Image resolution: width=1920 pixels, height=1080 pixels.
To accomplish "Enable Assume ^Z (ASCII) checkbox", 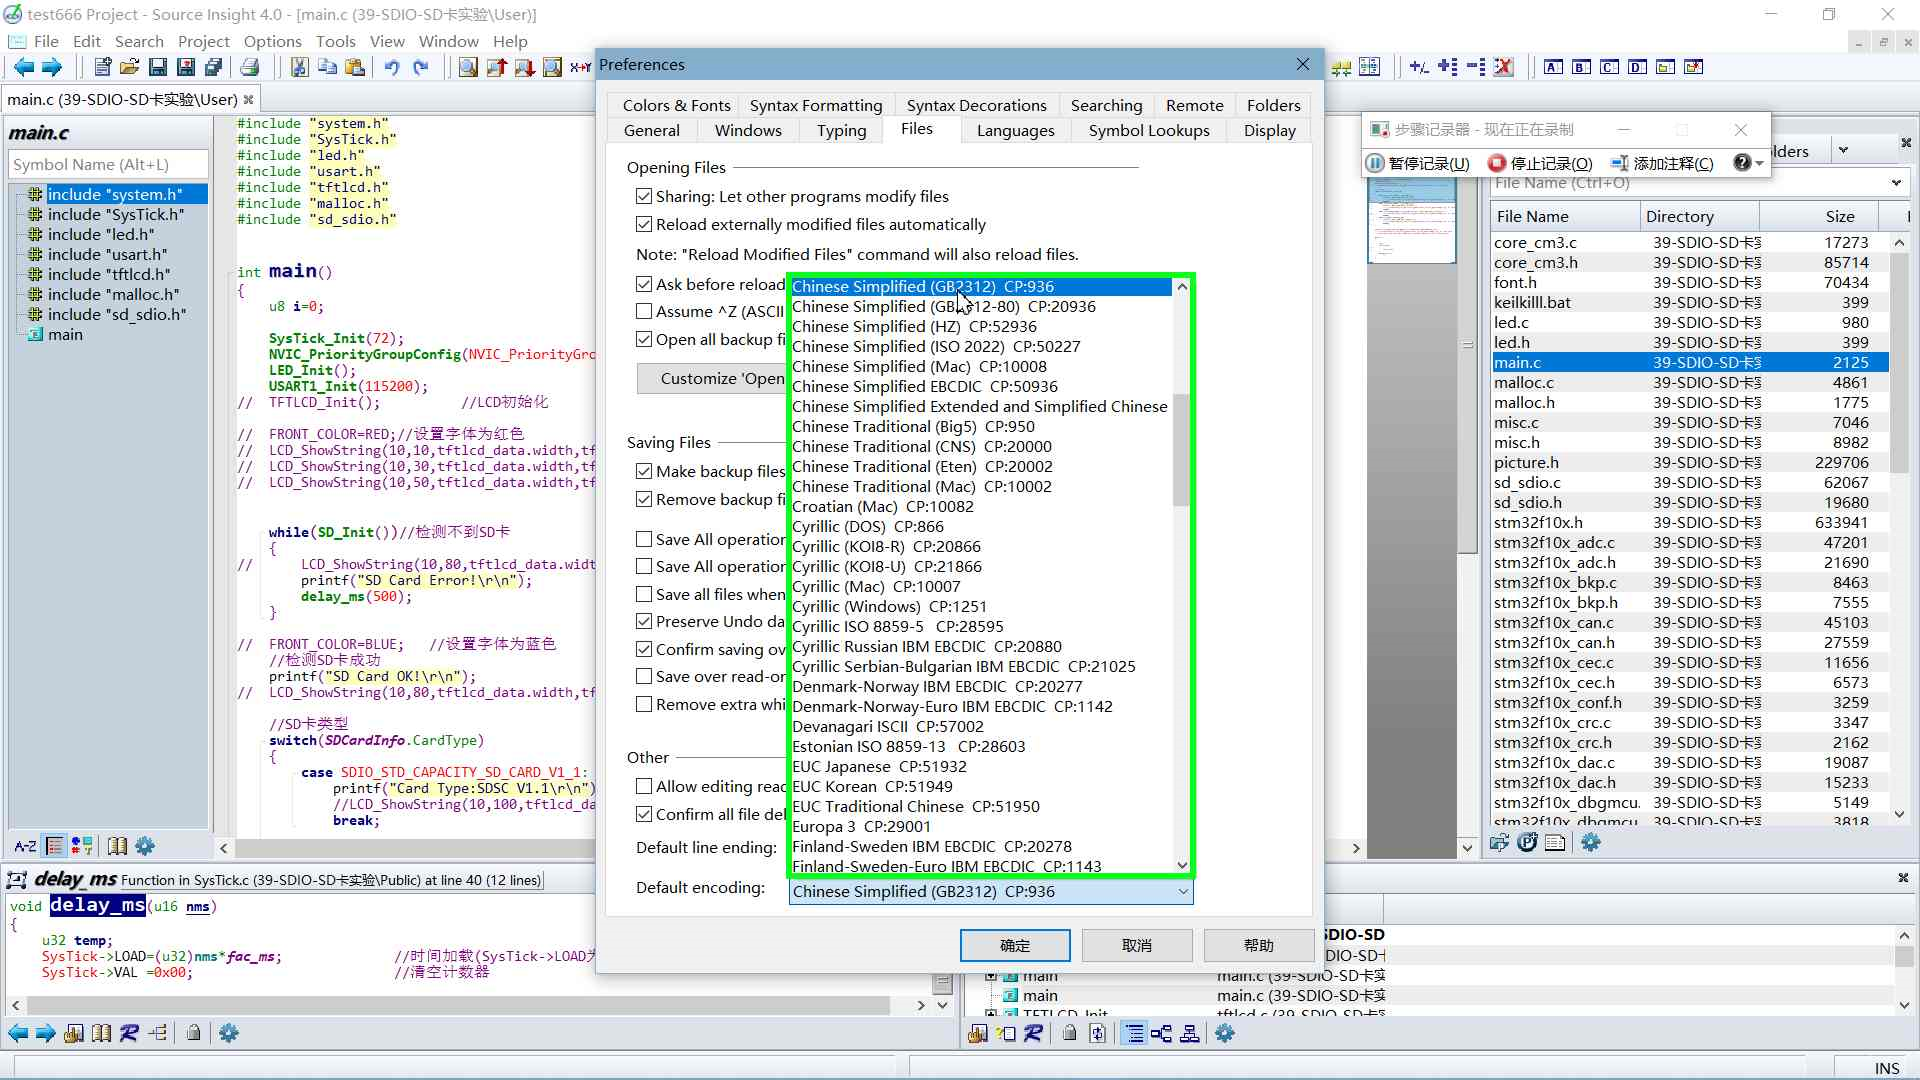I will pyautogui.click(x=644, y=311).
